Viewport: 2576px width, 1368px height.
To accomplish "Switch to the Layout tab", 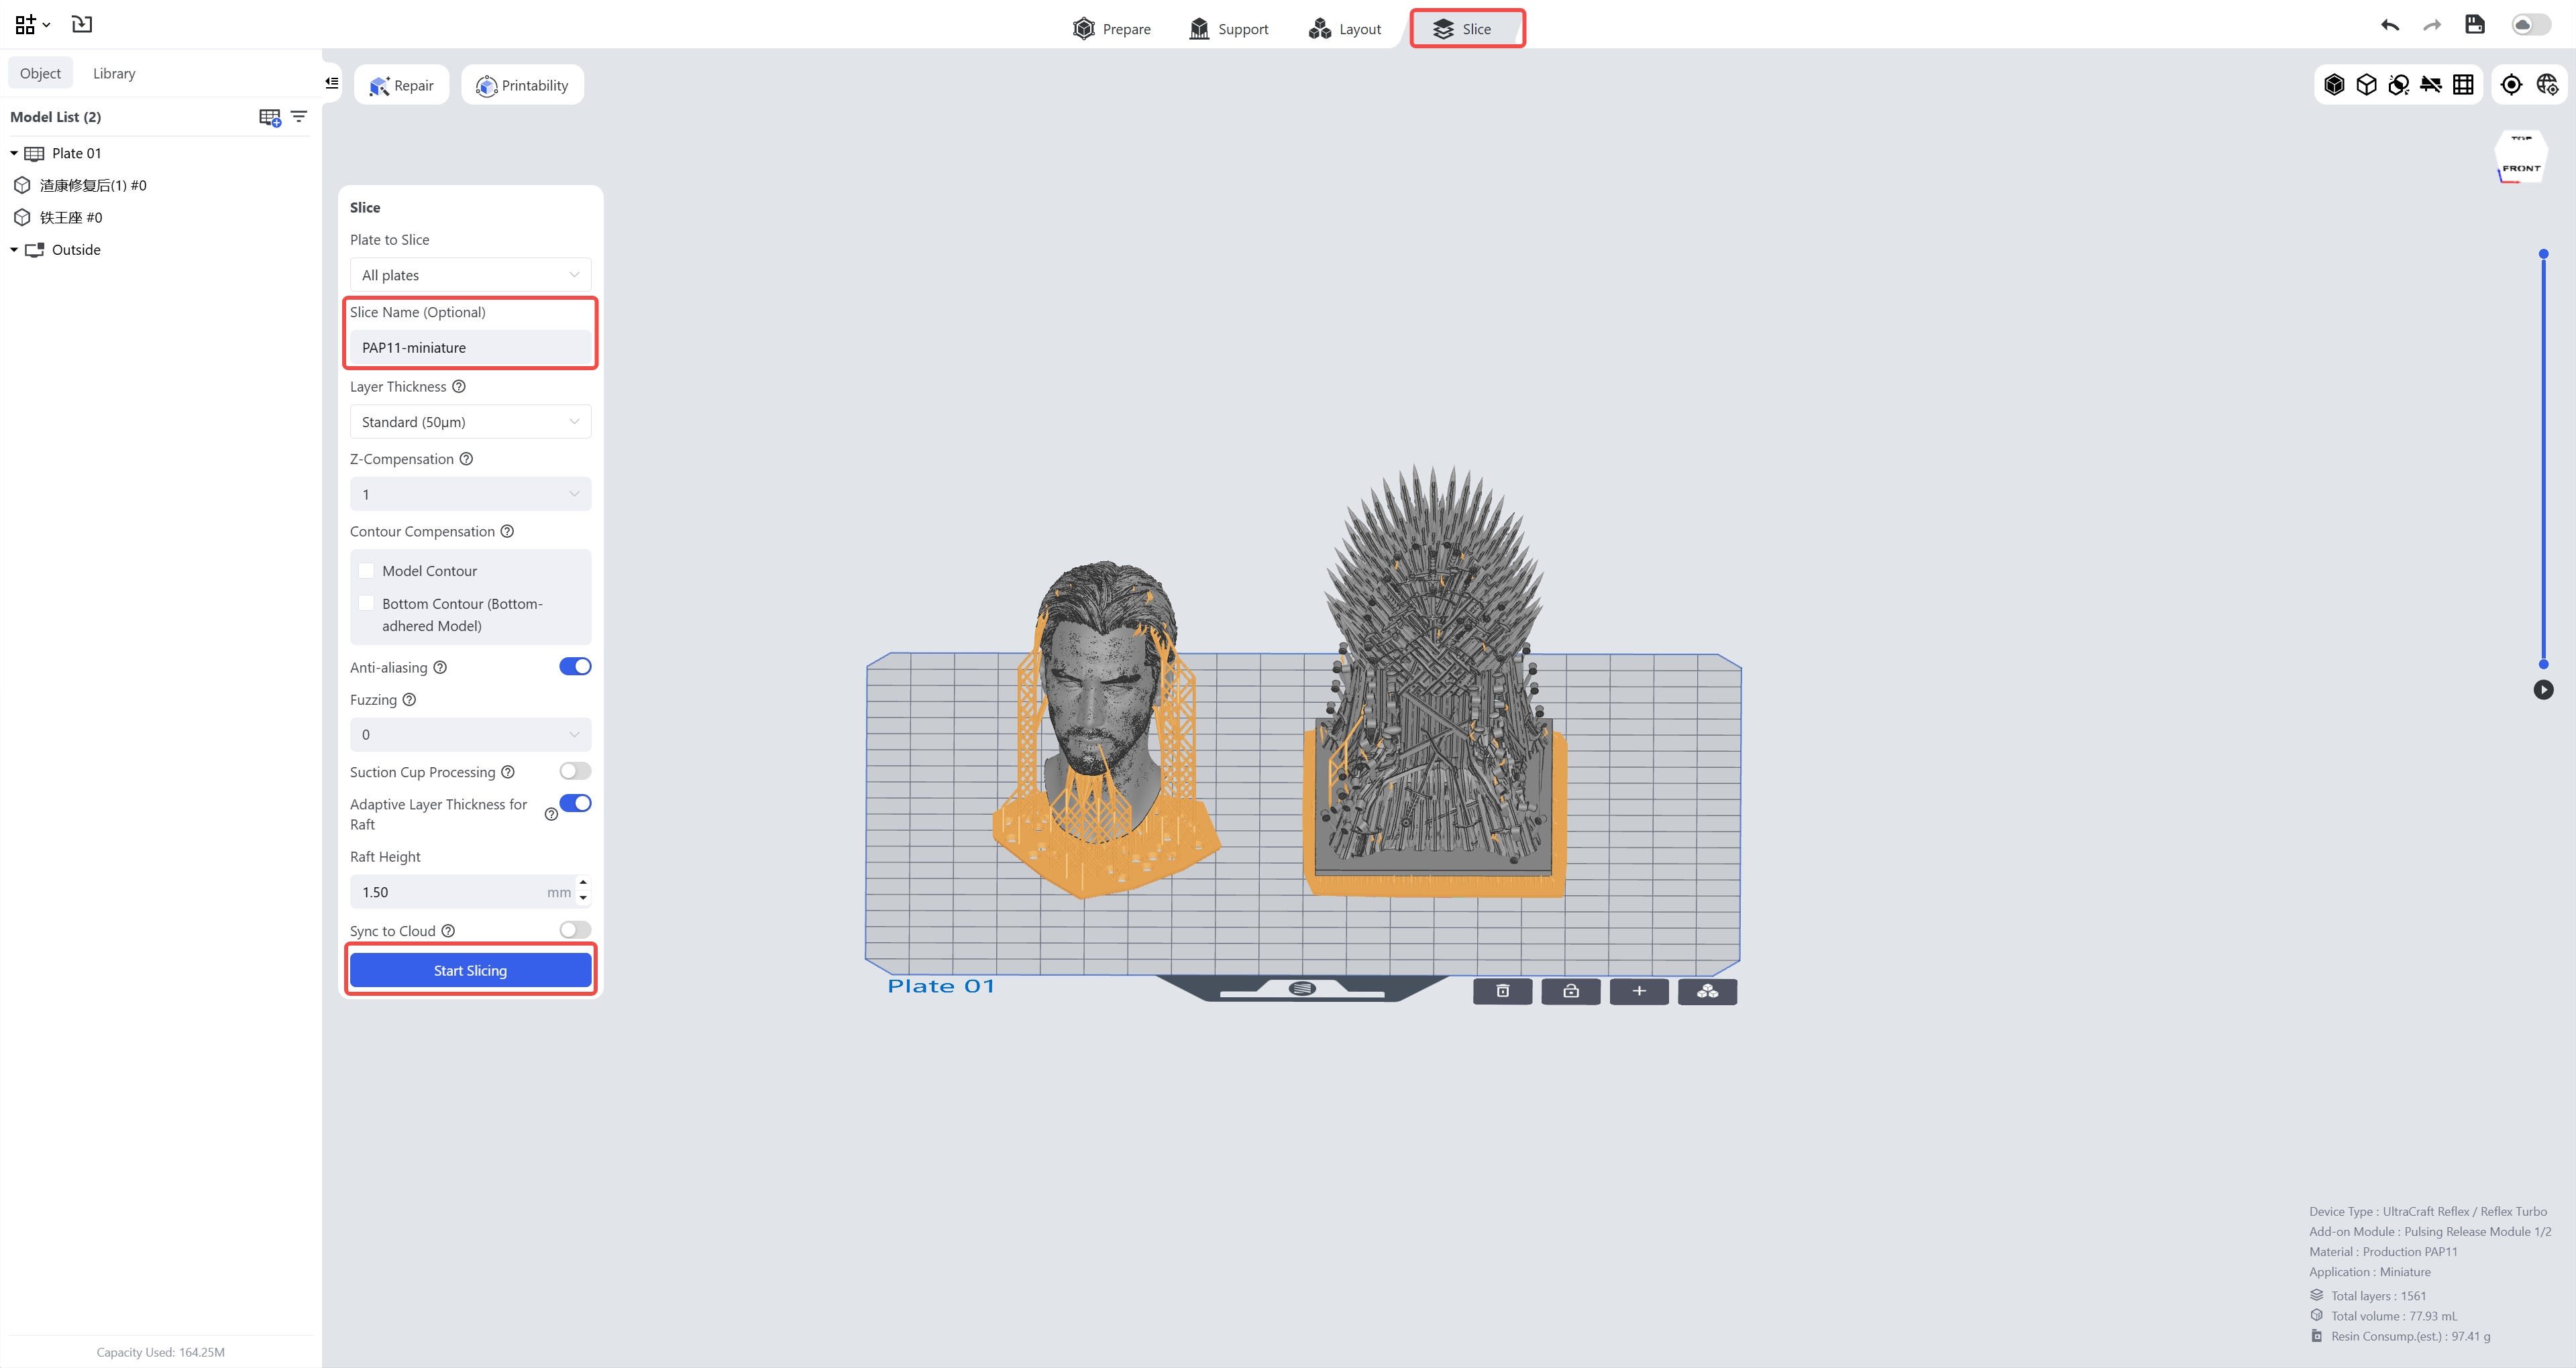I will [1345, 29].
